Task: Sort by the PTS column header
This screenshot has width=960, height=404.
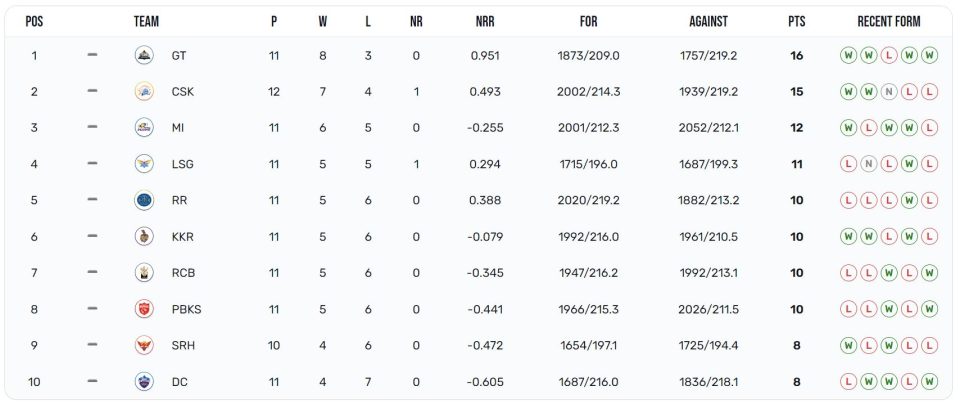Action: [797, 21]
